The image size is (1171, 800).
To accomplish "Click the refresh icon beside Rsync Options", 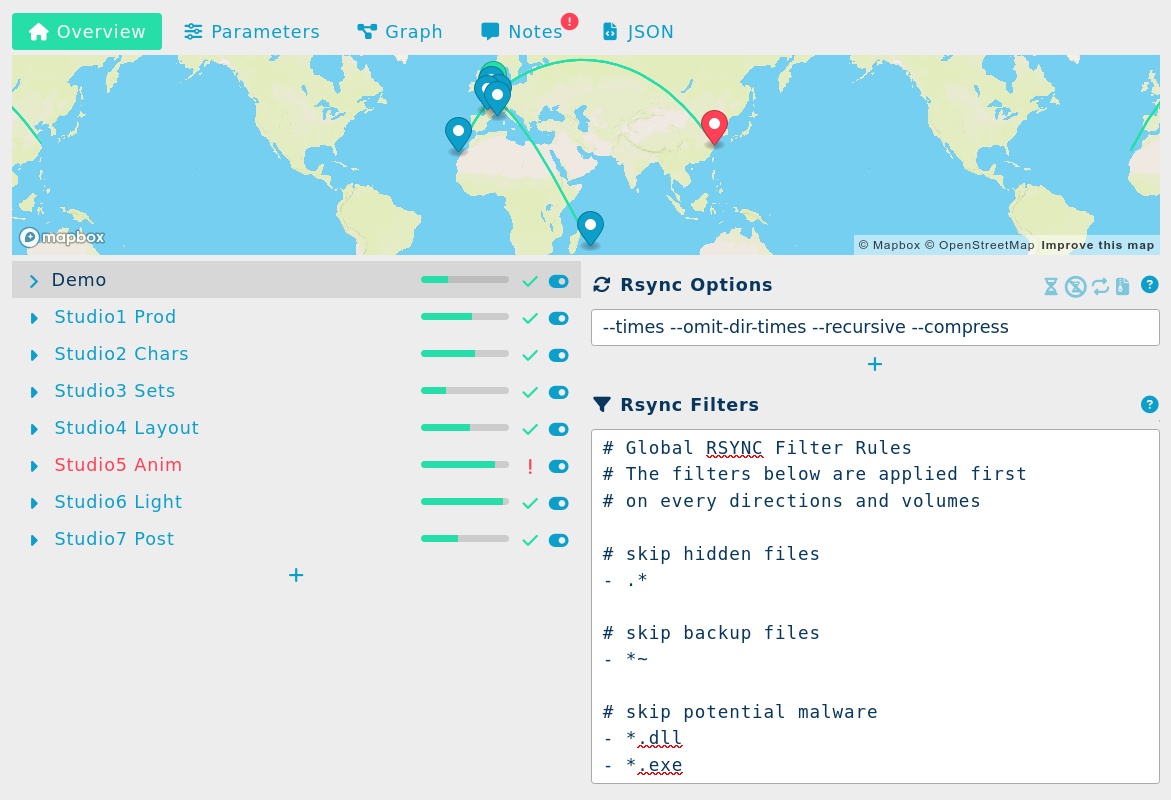I will (x=601, y=285).
